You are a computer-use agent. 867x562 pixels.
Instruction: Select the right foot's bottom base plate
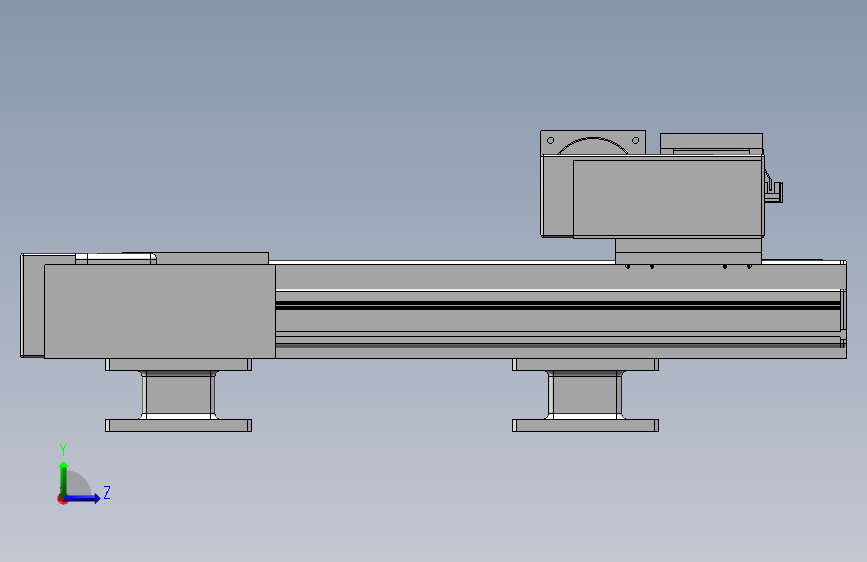586,425
